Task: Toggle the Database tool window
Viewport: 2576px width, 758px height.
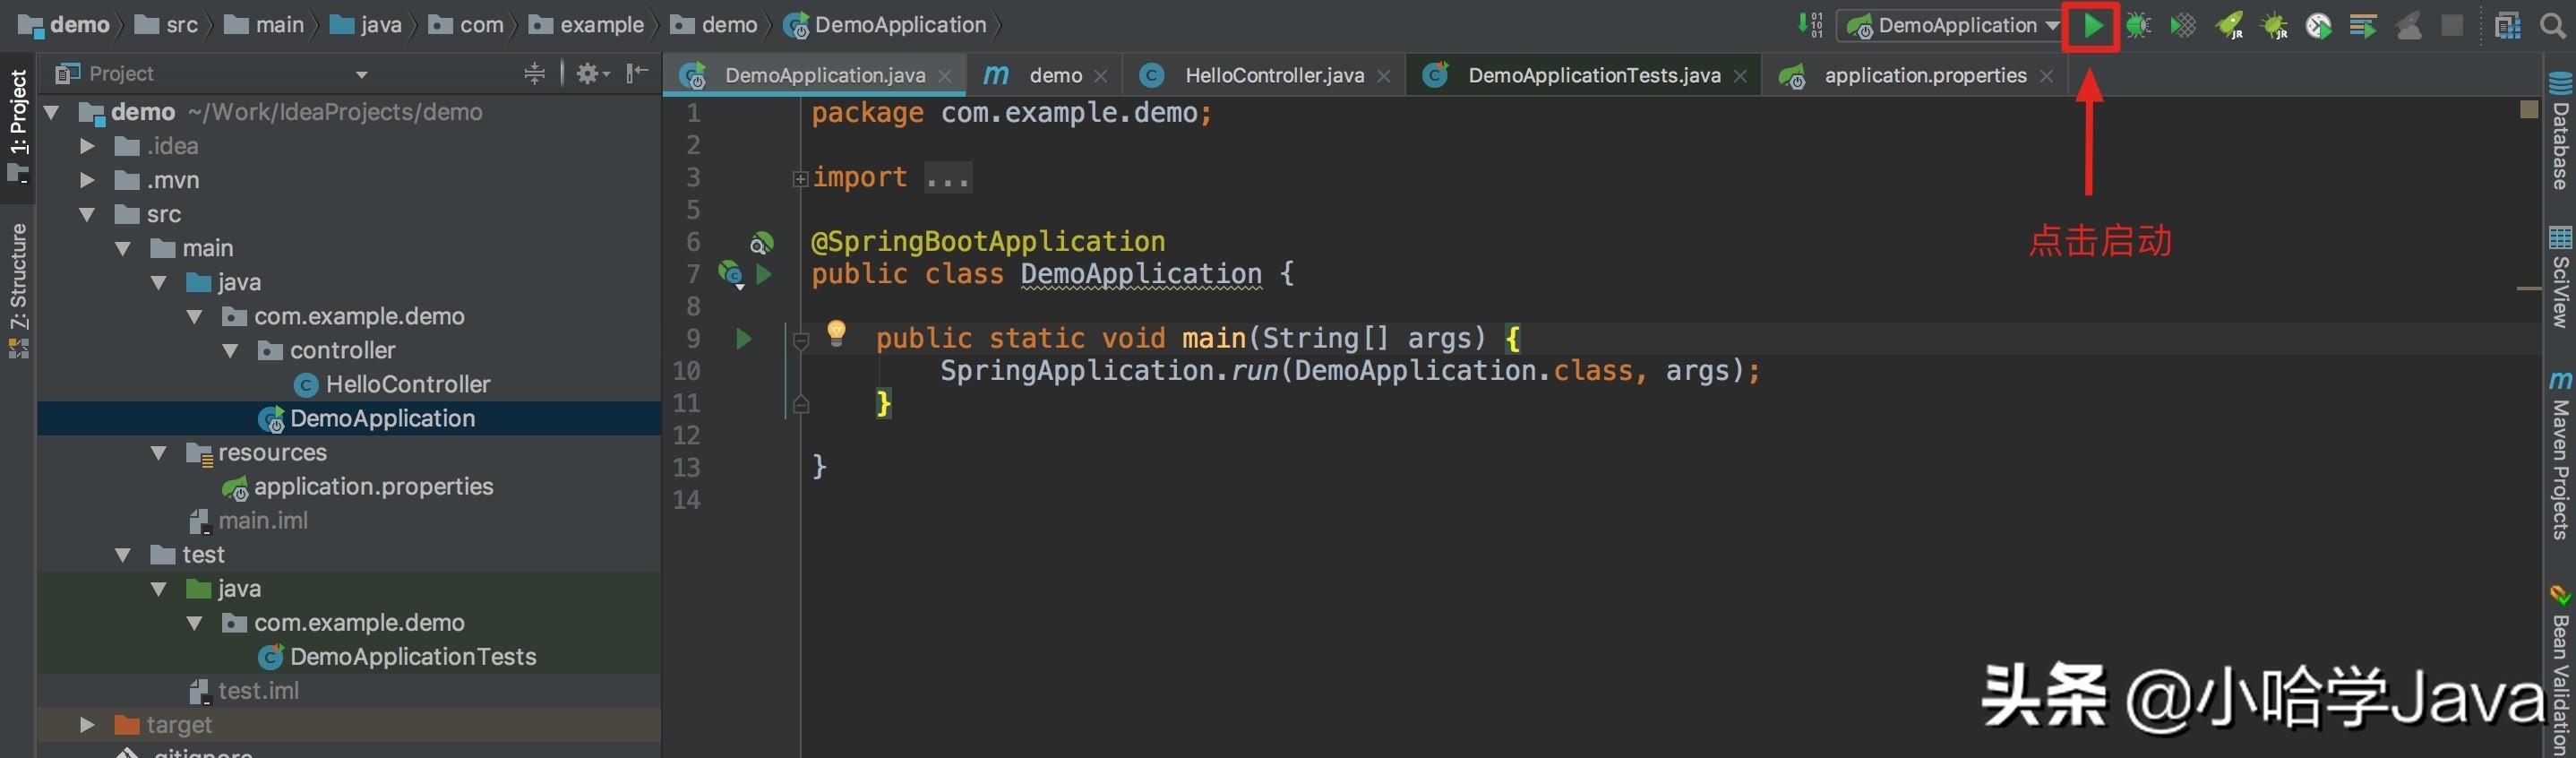Action: [2560, 131]
